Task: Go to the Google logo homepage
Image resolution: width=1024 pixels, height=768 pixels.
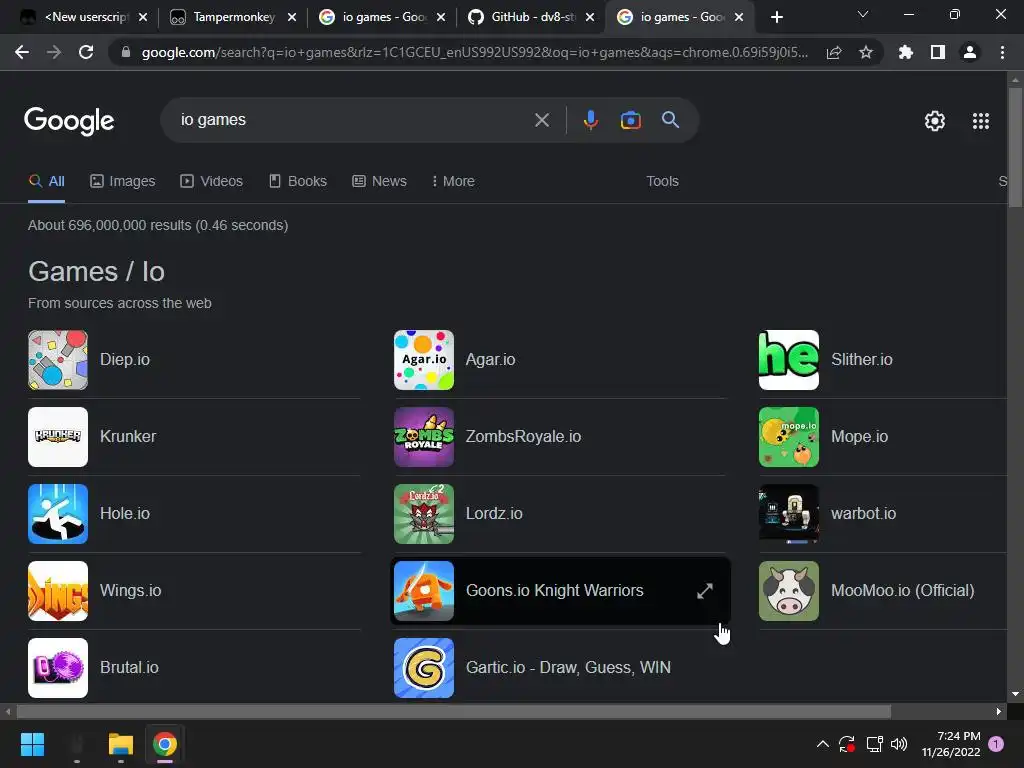Action: [x=69, y=121]
